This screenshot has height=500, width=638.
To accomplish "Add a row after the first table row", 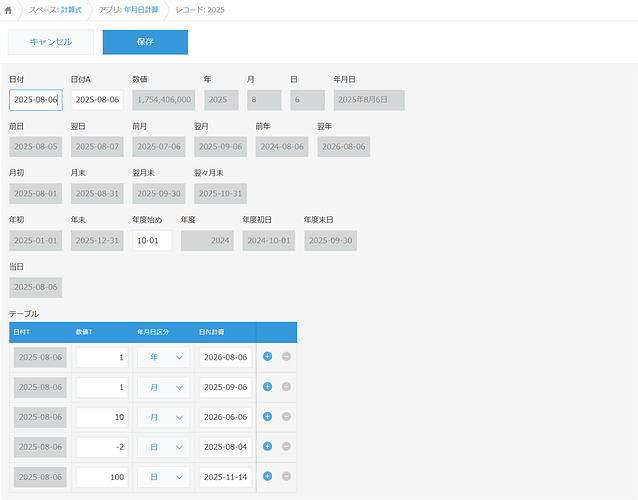I will pyautogui.click(x=267, y=357).
